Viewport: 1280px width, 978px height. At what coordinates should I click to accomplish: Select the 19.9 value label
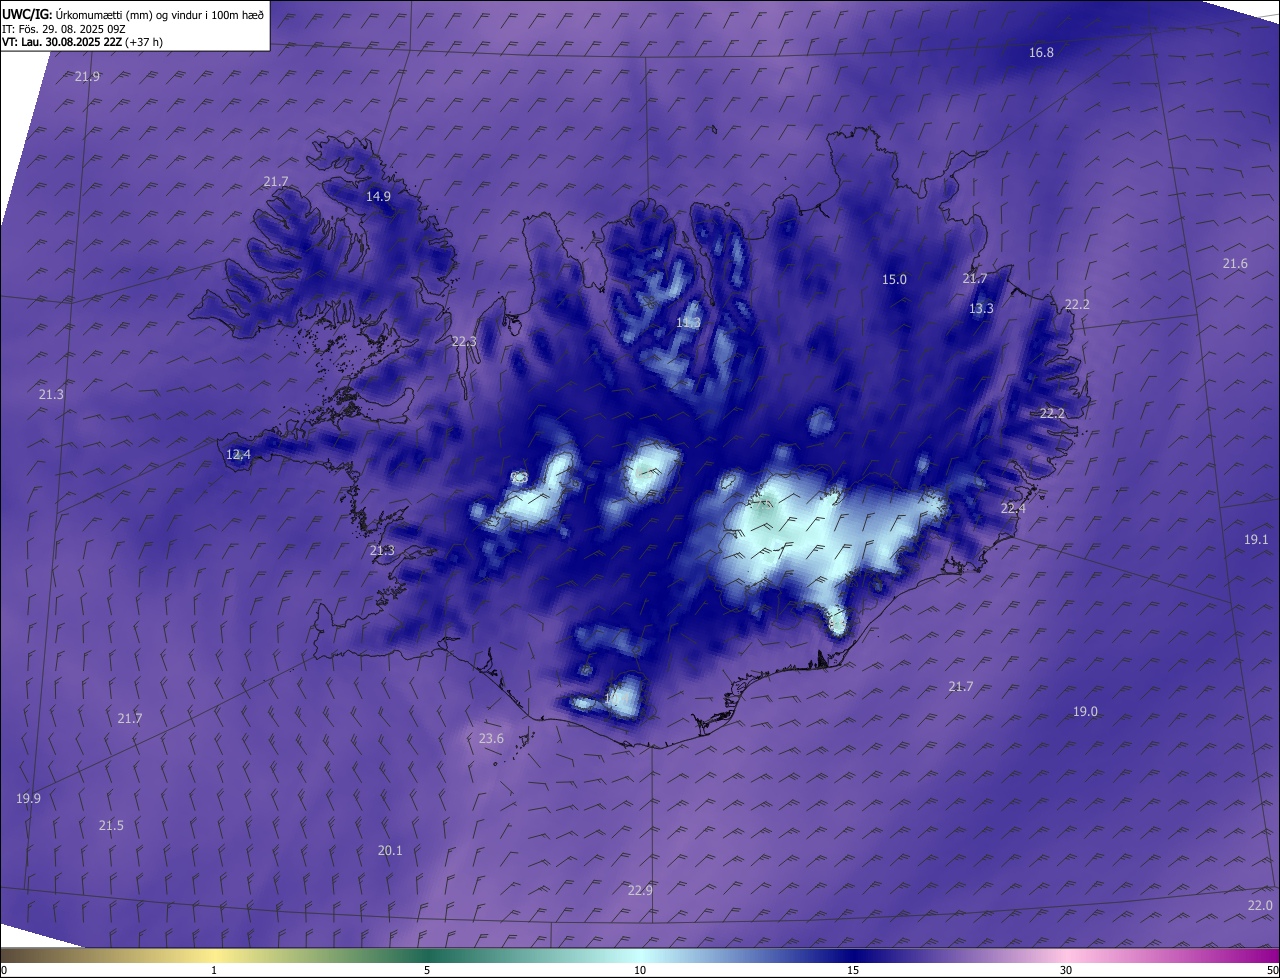click(28, 798)
